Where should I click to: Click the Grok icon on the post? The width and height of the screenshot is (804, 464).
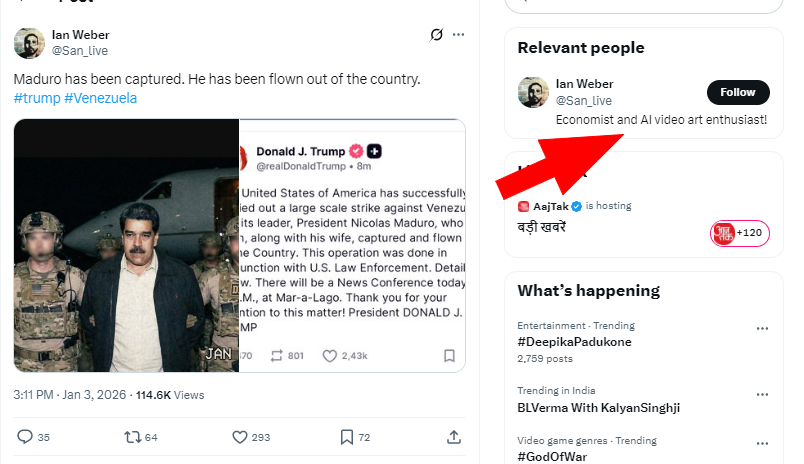436,35
